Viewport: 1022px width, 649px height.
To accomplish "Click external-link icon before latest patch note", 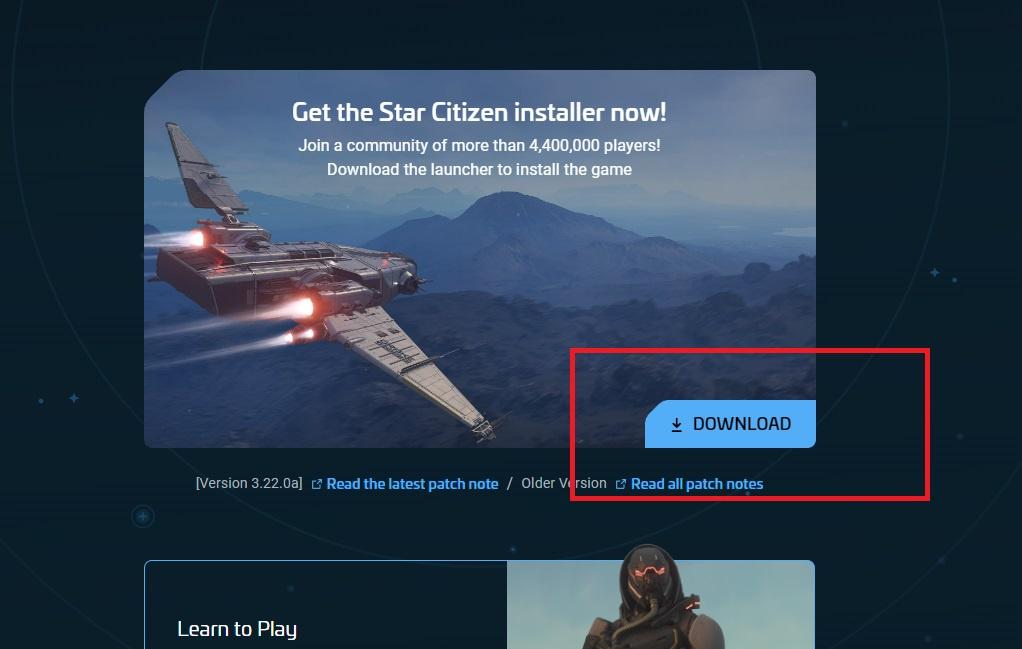I will point(317,484).
